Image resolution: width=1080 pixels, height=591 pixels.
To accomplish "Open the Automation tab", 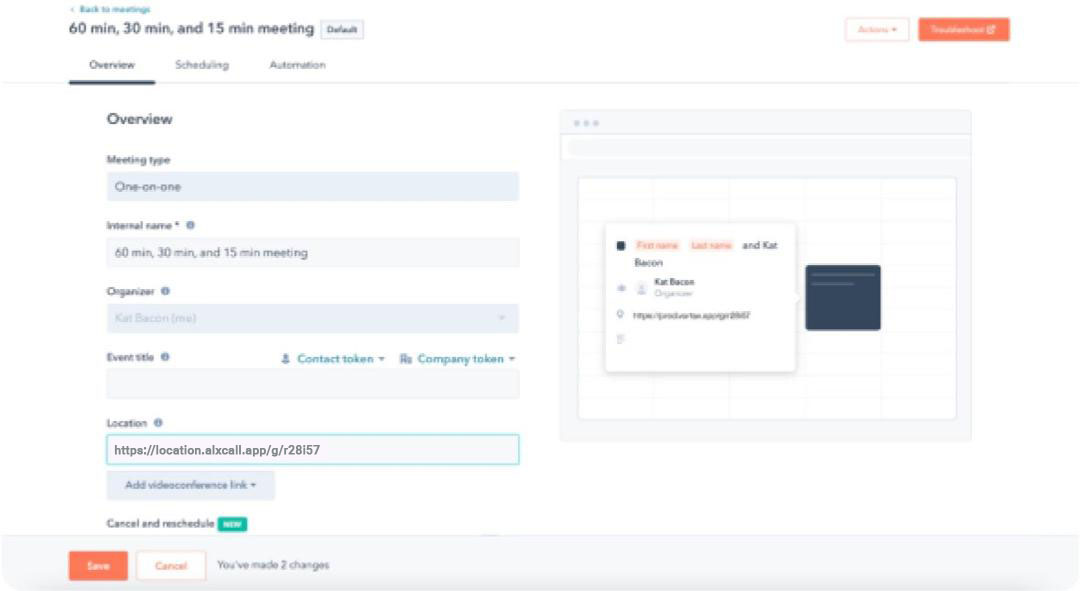I will click(297, 65).
